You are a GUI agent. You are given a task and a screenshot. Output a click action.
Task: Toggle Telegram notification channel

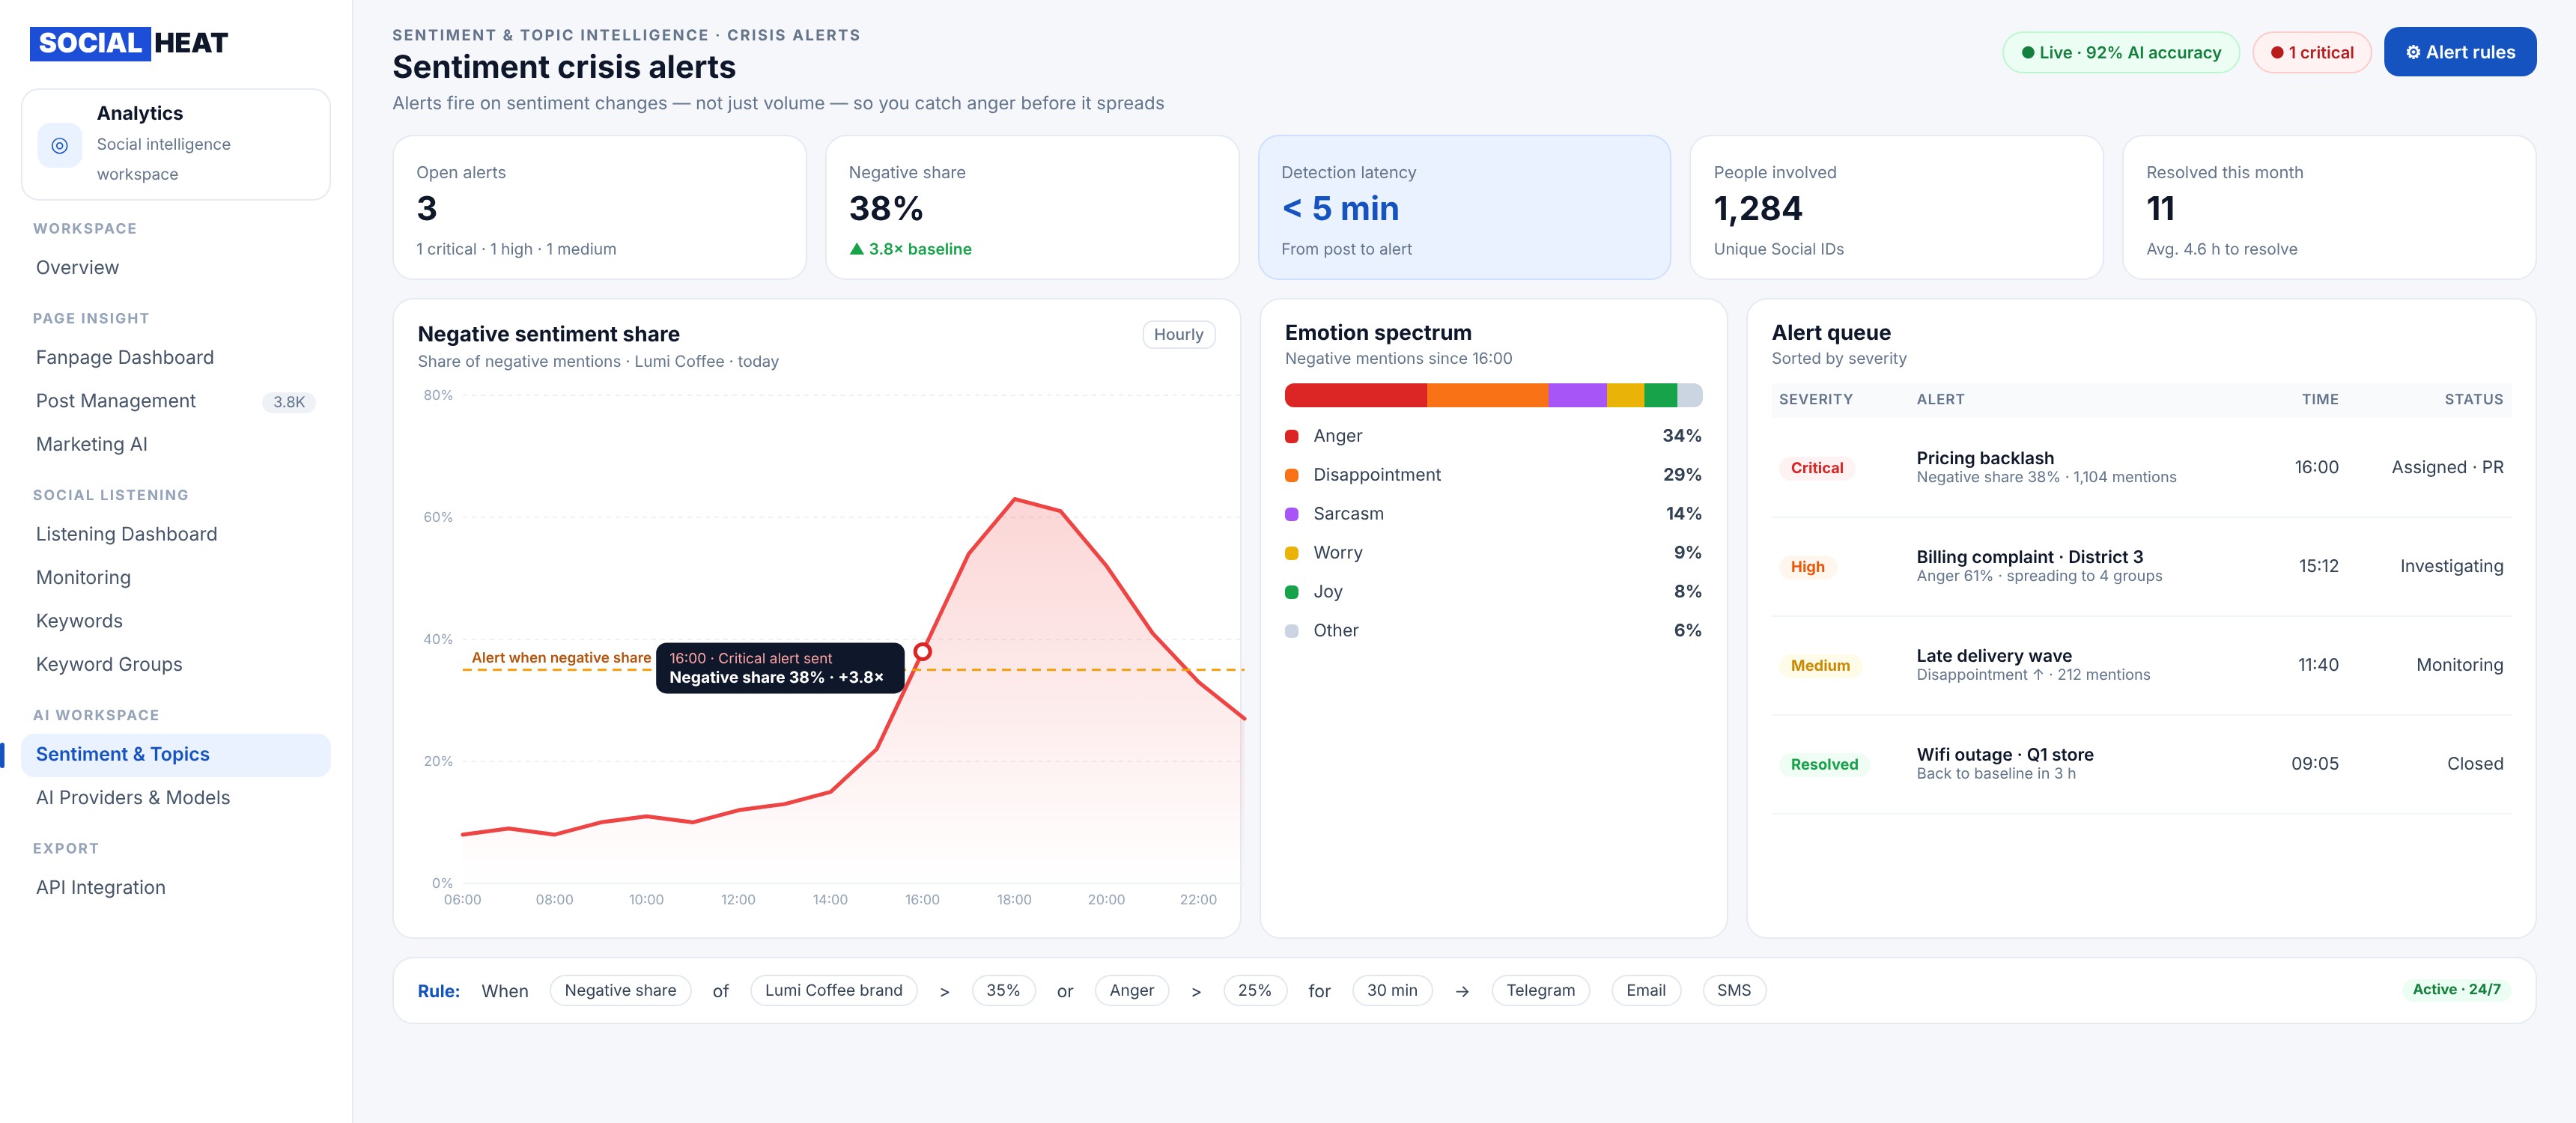coord(1540,990)
